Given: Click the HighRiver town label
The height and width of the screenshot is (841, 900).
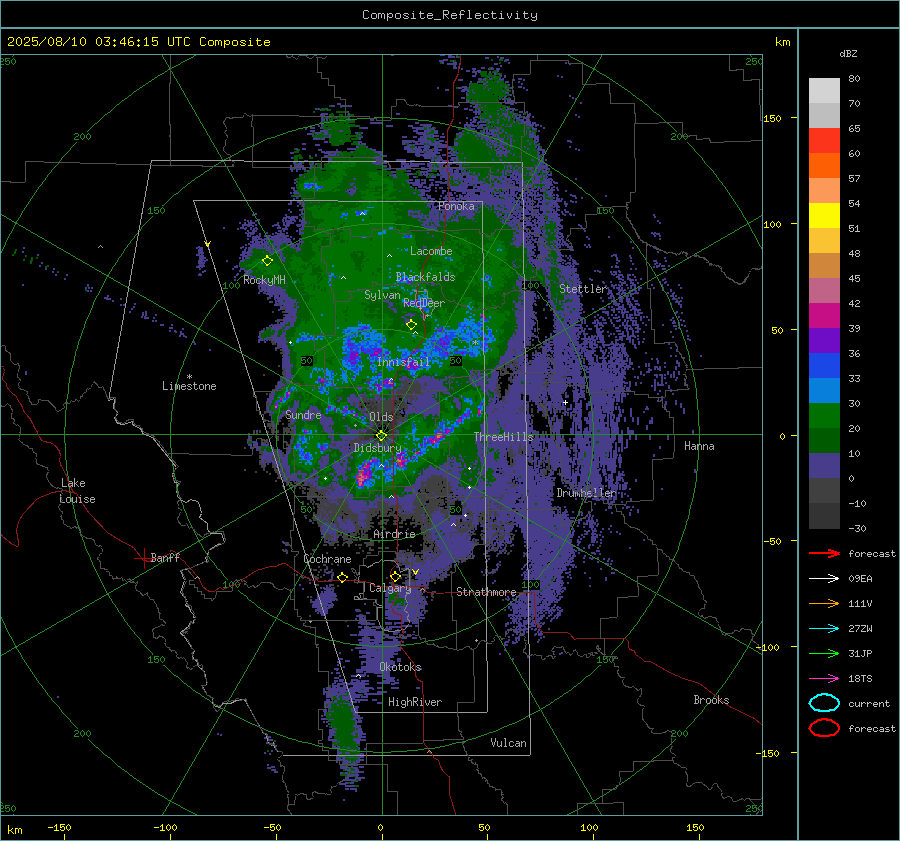Looking at the screenshot, I should [415, 702].
